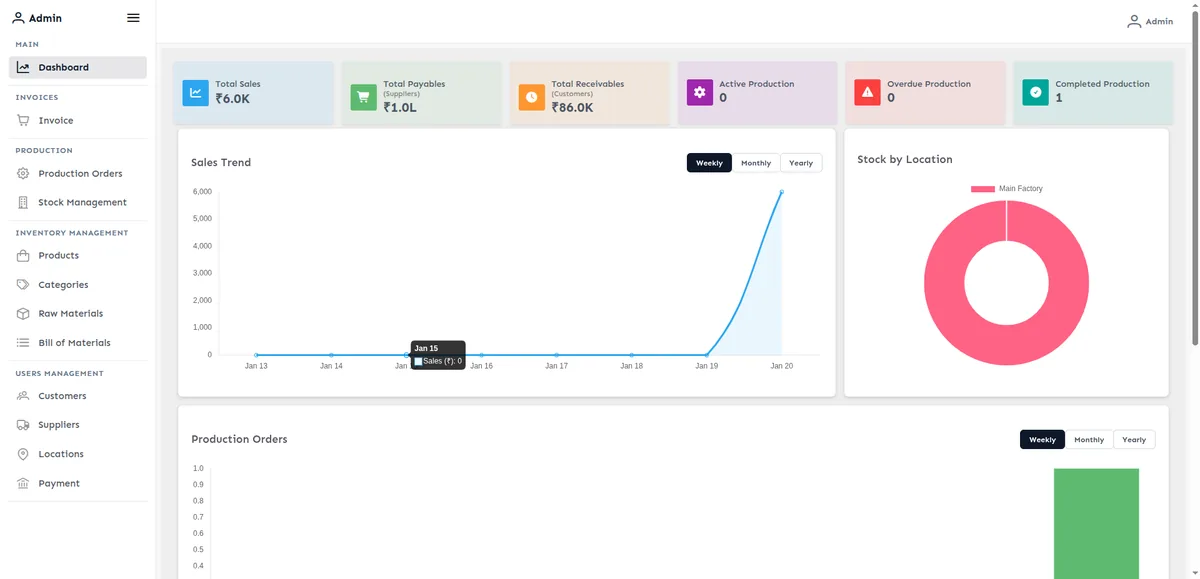This screenshot has height=579, width=1200.
Task: Toggle the hamburger sidebar menu icon
Action: tap(133, 18)
